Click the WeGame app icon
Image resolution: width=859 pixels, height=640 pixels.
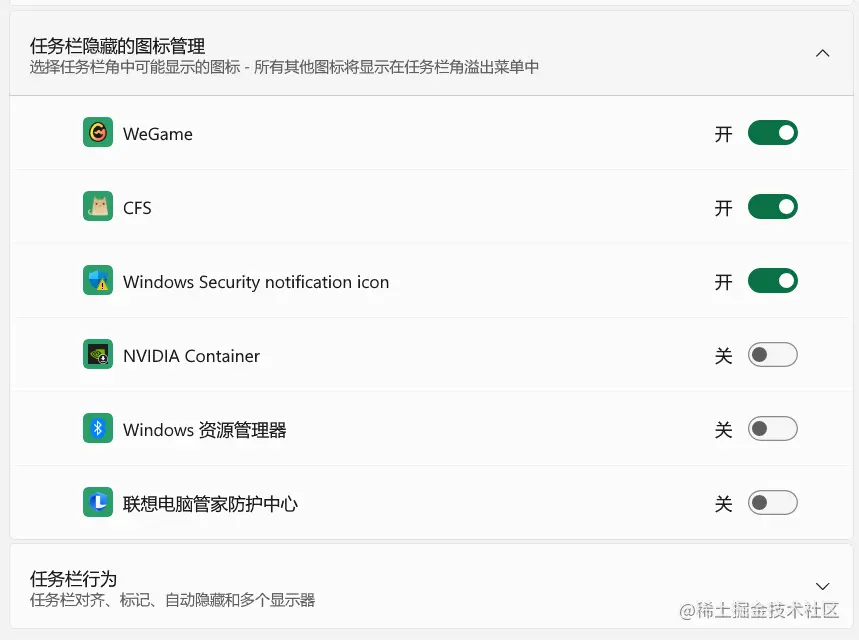click(96, 132)
